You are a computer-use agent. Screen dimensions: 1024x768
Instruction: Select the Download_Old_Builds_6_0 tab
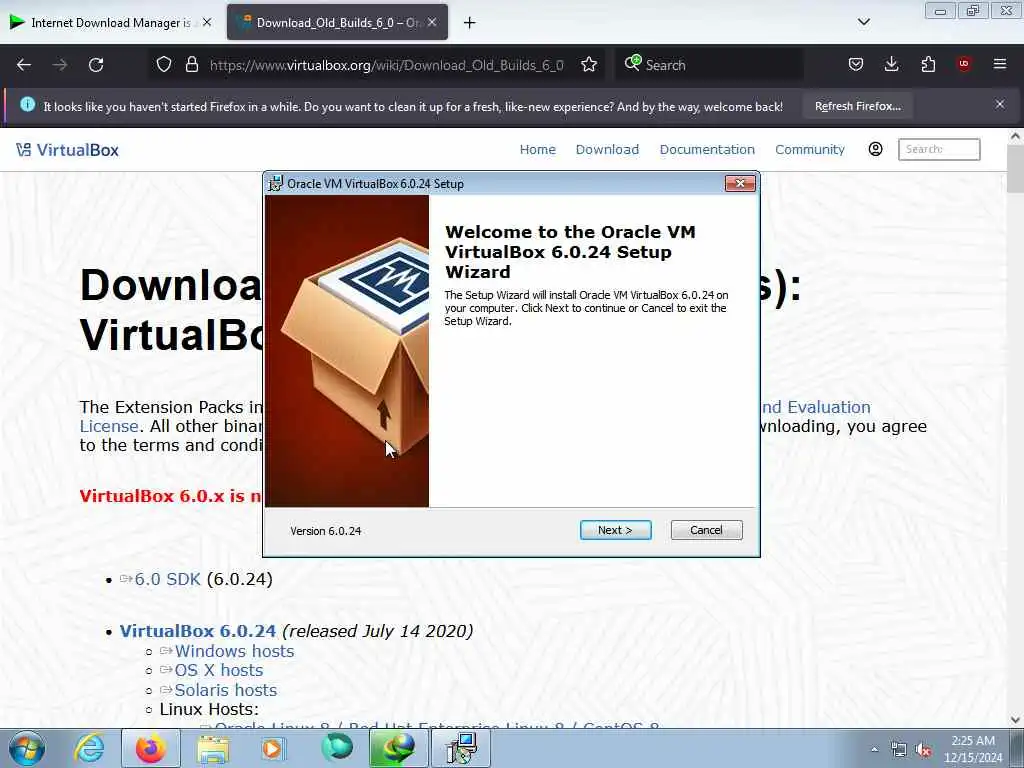pos(337,22)
